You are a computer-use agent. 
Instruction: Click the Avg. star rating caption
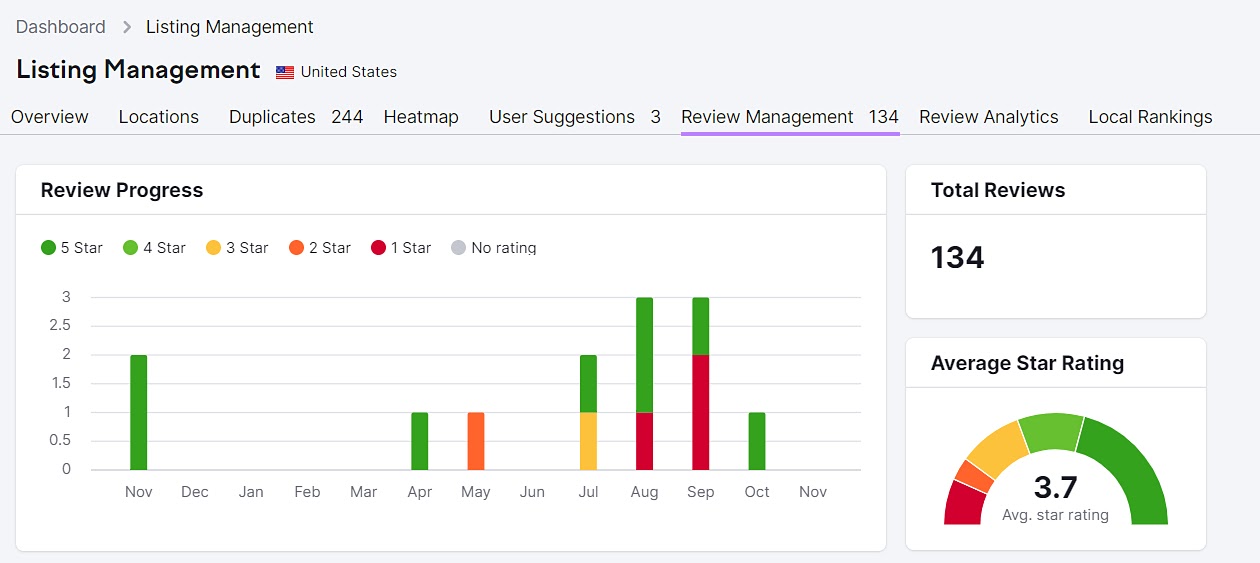click(x=1055, y=515)
